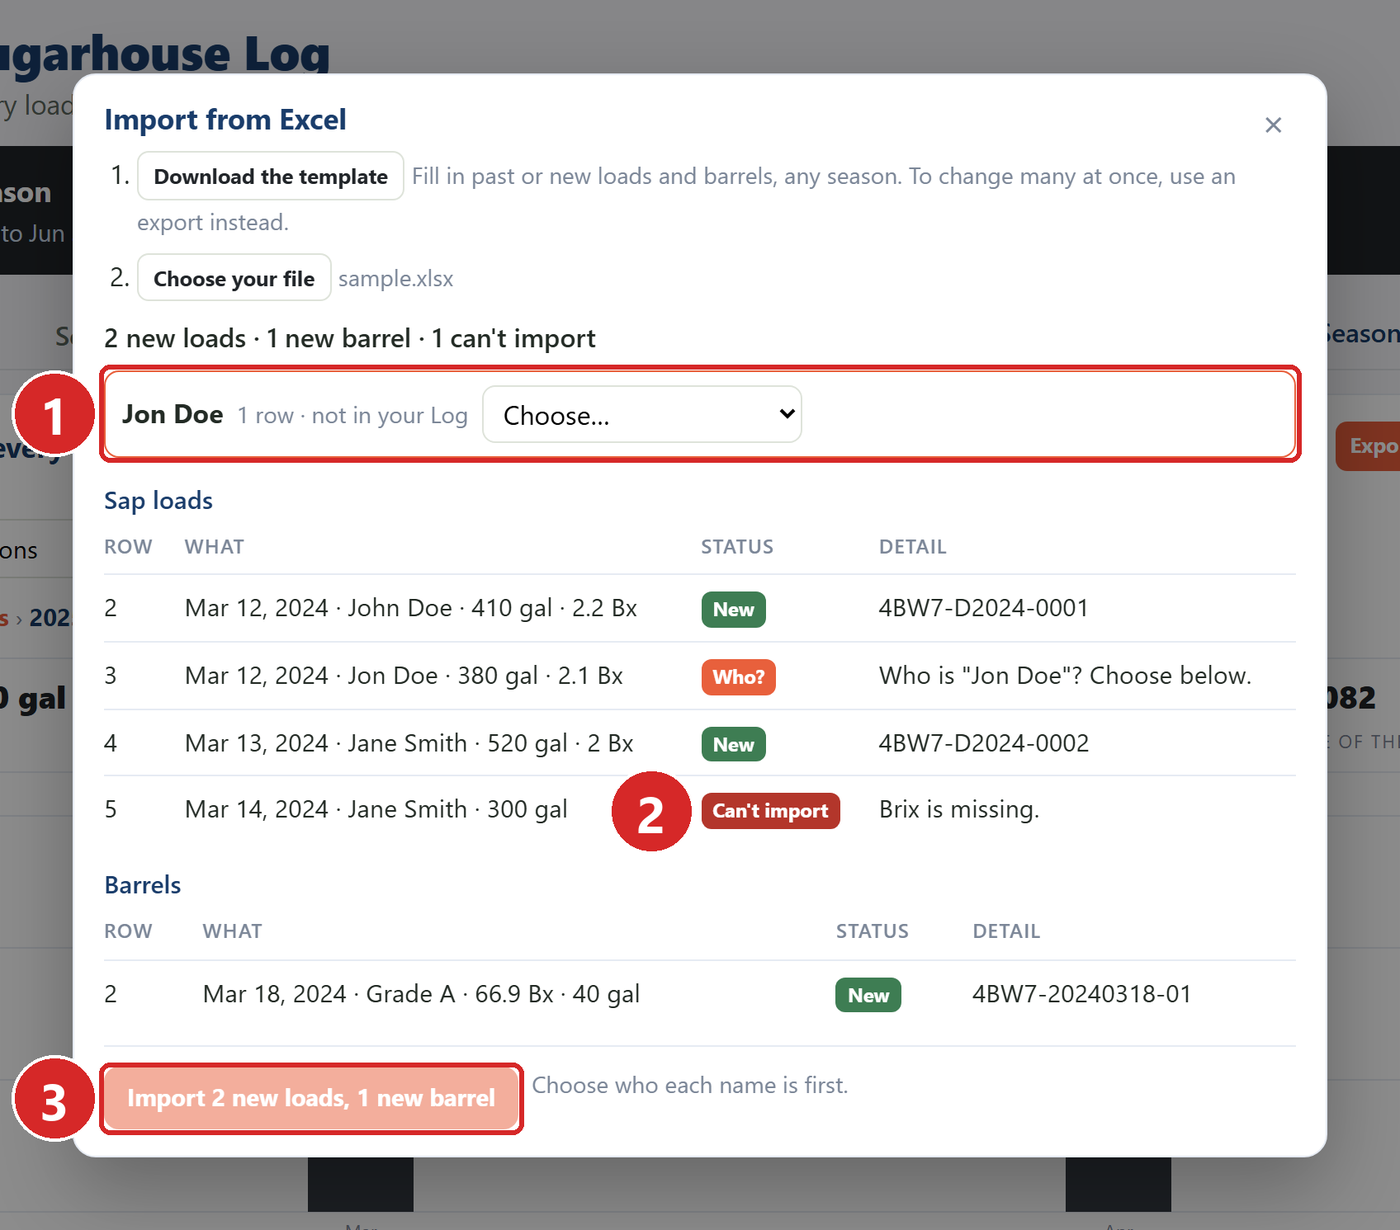The image size is (1400, 1230).
Task: Select the row Mar 13, 2024 Jane Smith 520 gal
Action: 700,743
